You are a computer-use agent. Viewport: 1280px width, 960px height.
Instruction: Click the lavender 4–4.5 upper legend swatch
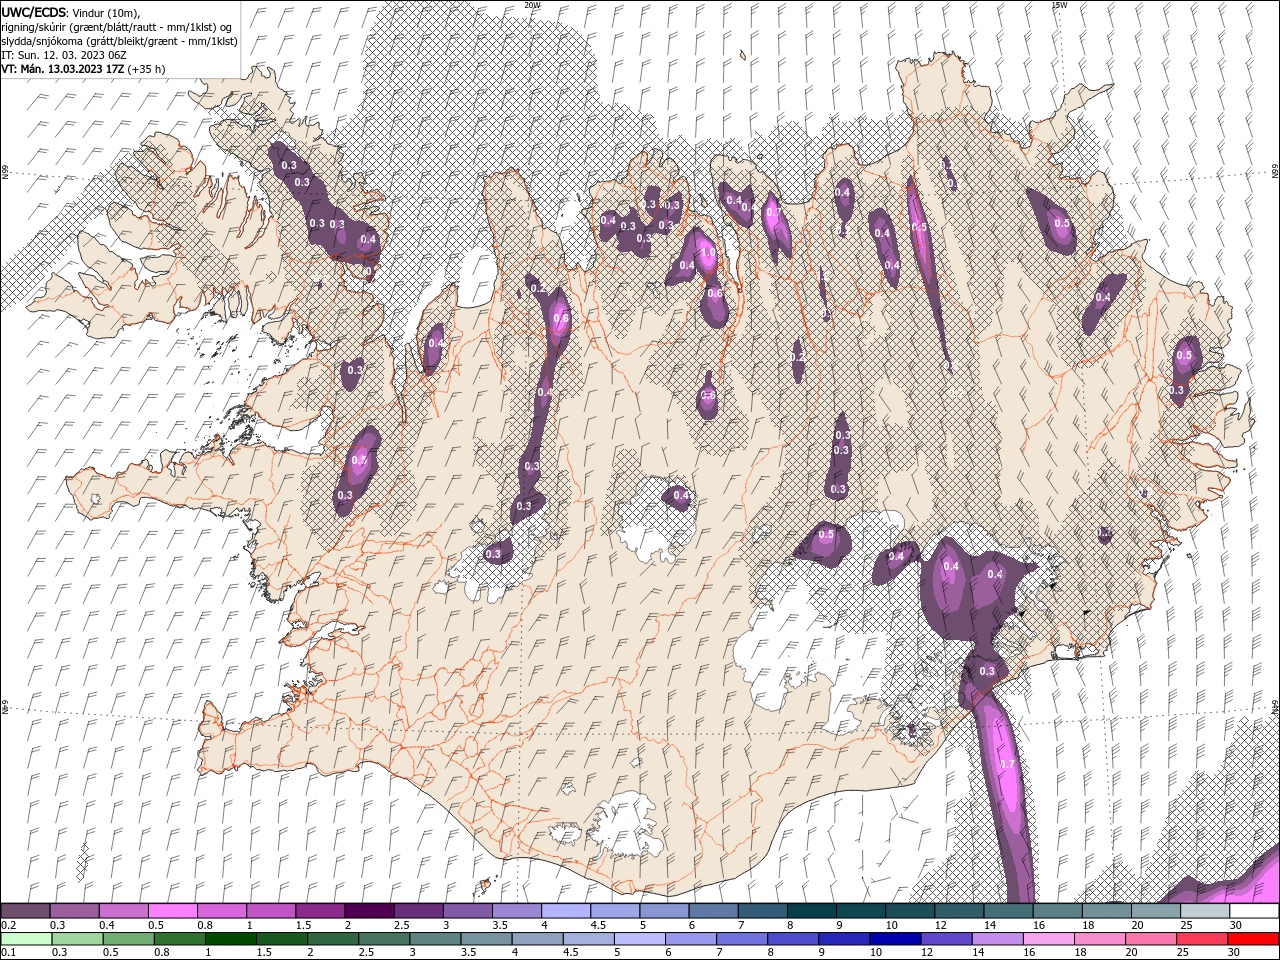pos(566,911)
